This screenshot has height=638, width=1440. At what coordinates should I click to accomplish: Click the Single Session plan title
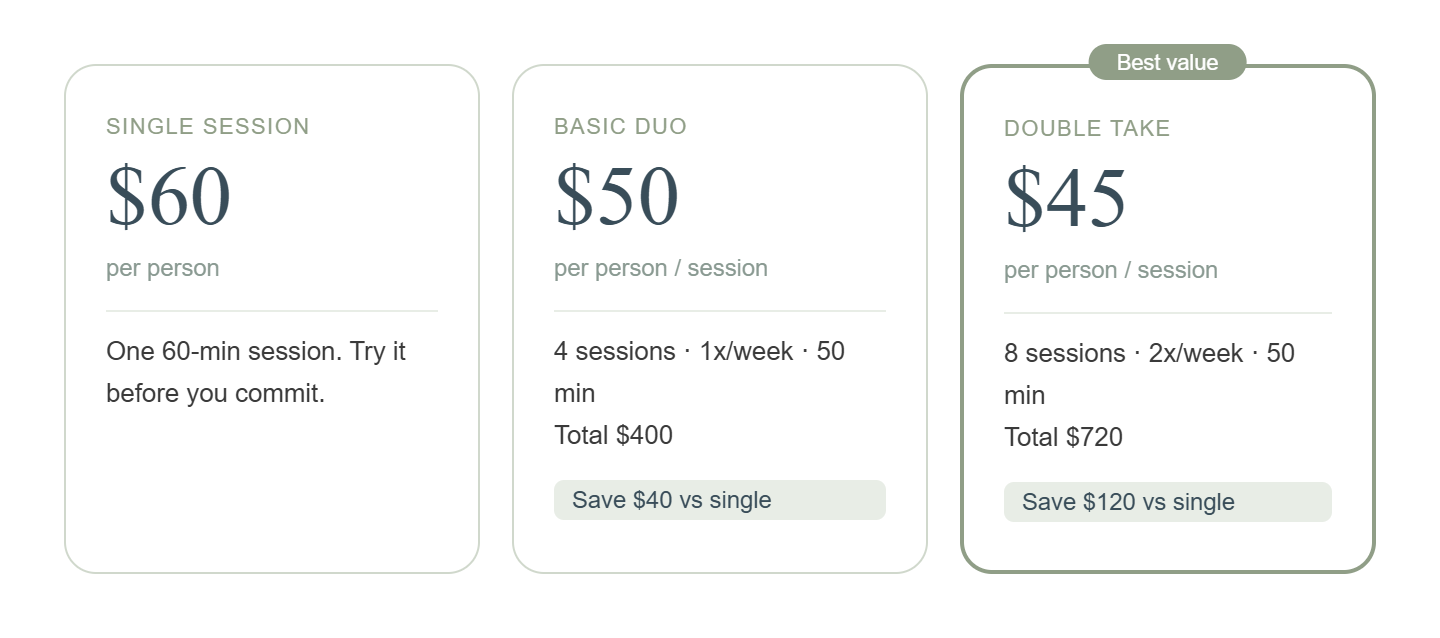coord(208,127)
